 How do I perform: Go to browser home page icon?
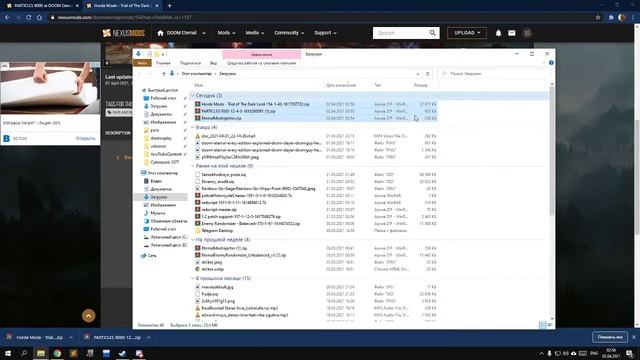coord(39,18)
